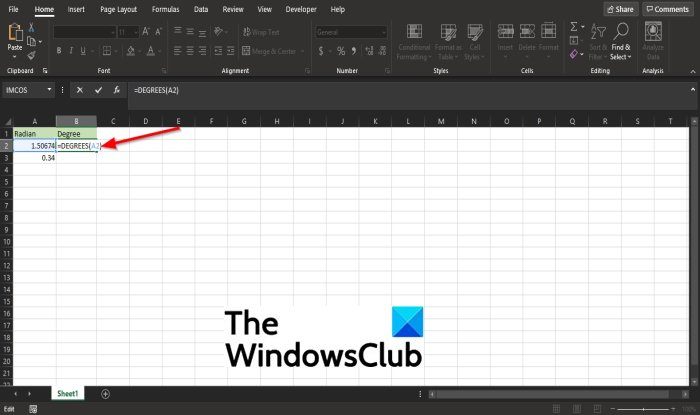Screen dimensions: 700x415
Task: Click the Decrease Decimal icon
Action: pyautogui.click(x=383, y=51)
